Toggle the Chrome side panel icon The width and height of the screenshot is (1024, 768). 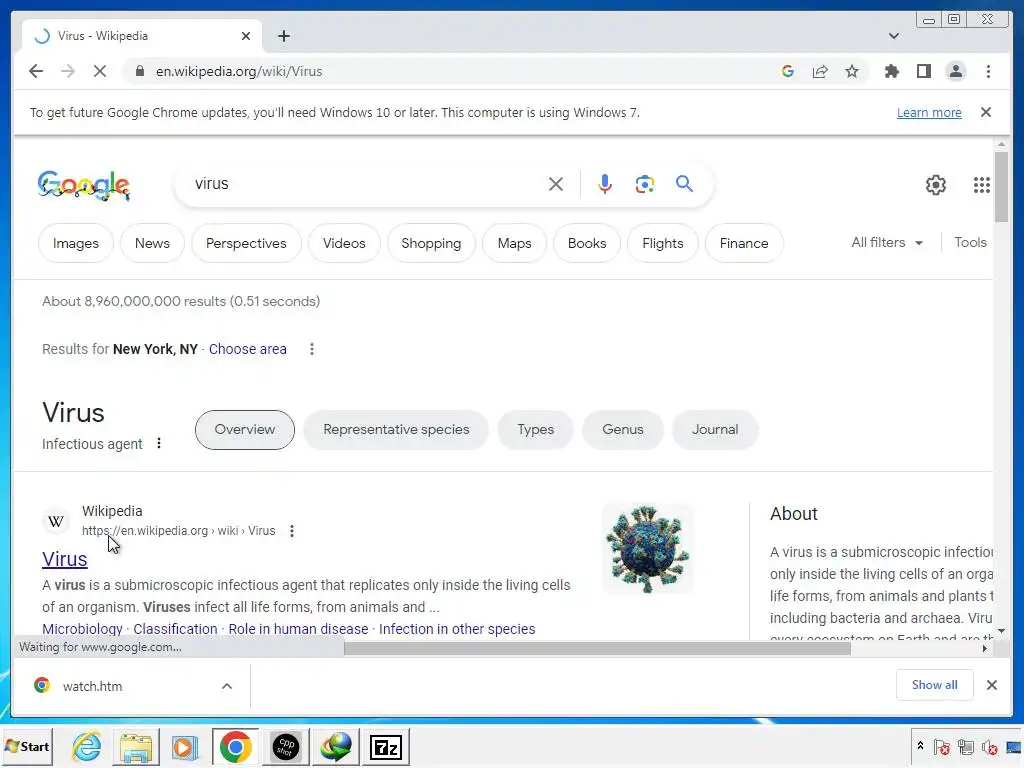[x=923, y=71]
